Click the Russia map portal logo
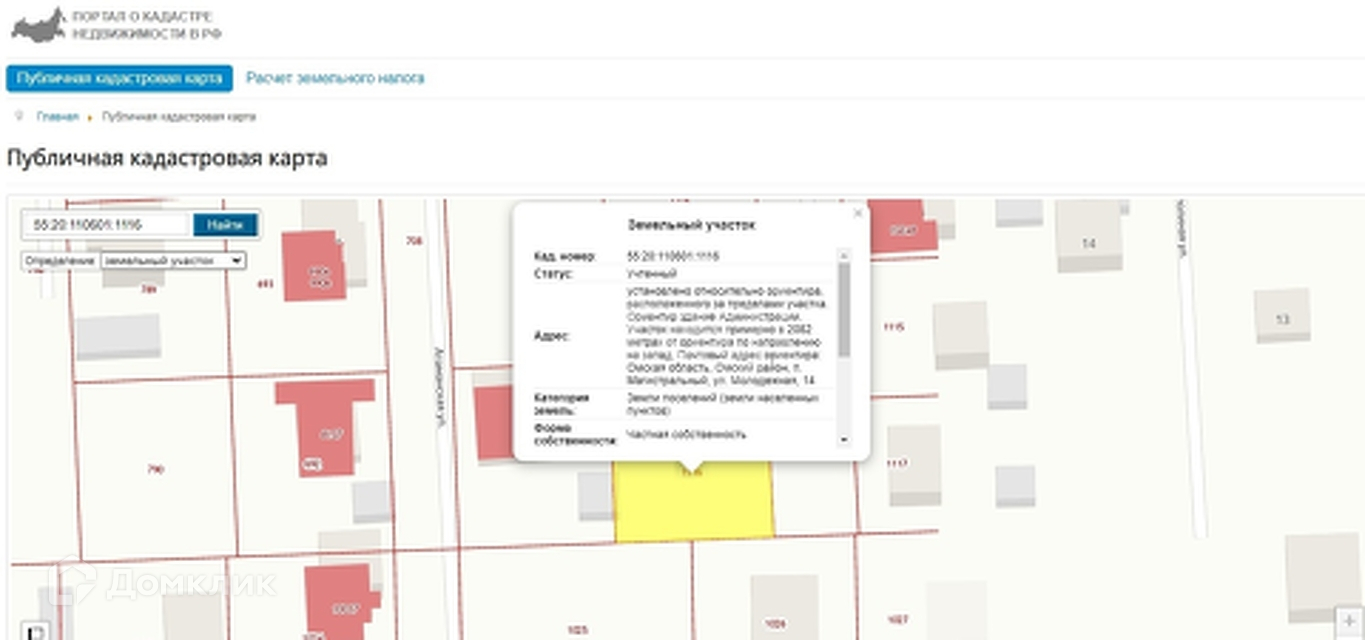The width and height of the screenshot is (1365, 640). (x=38, y=24)
